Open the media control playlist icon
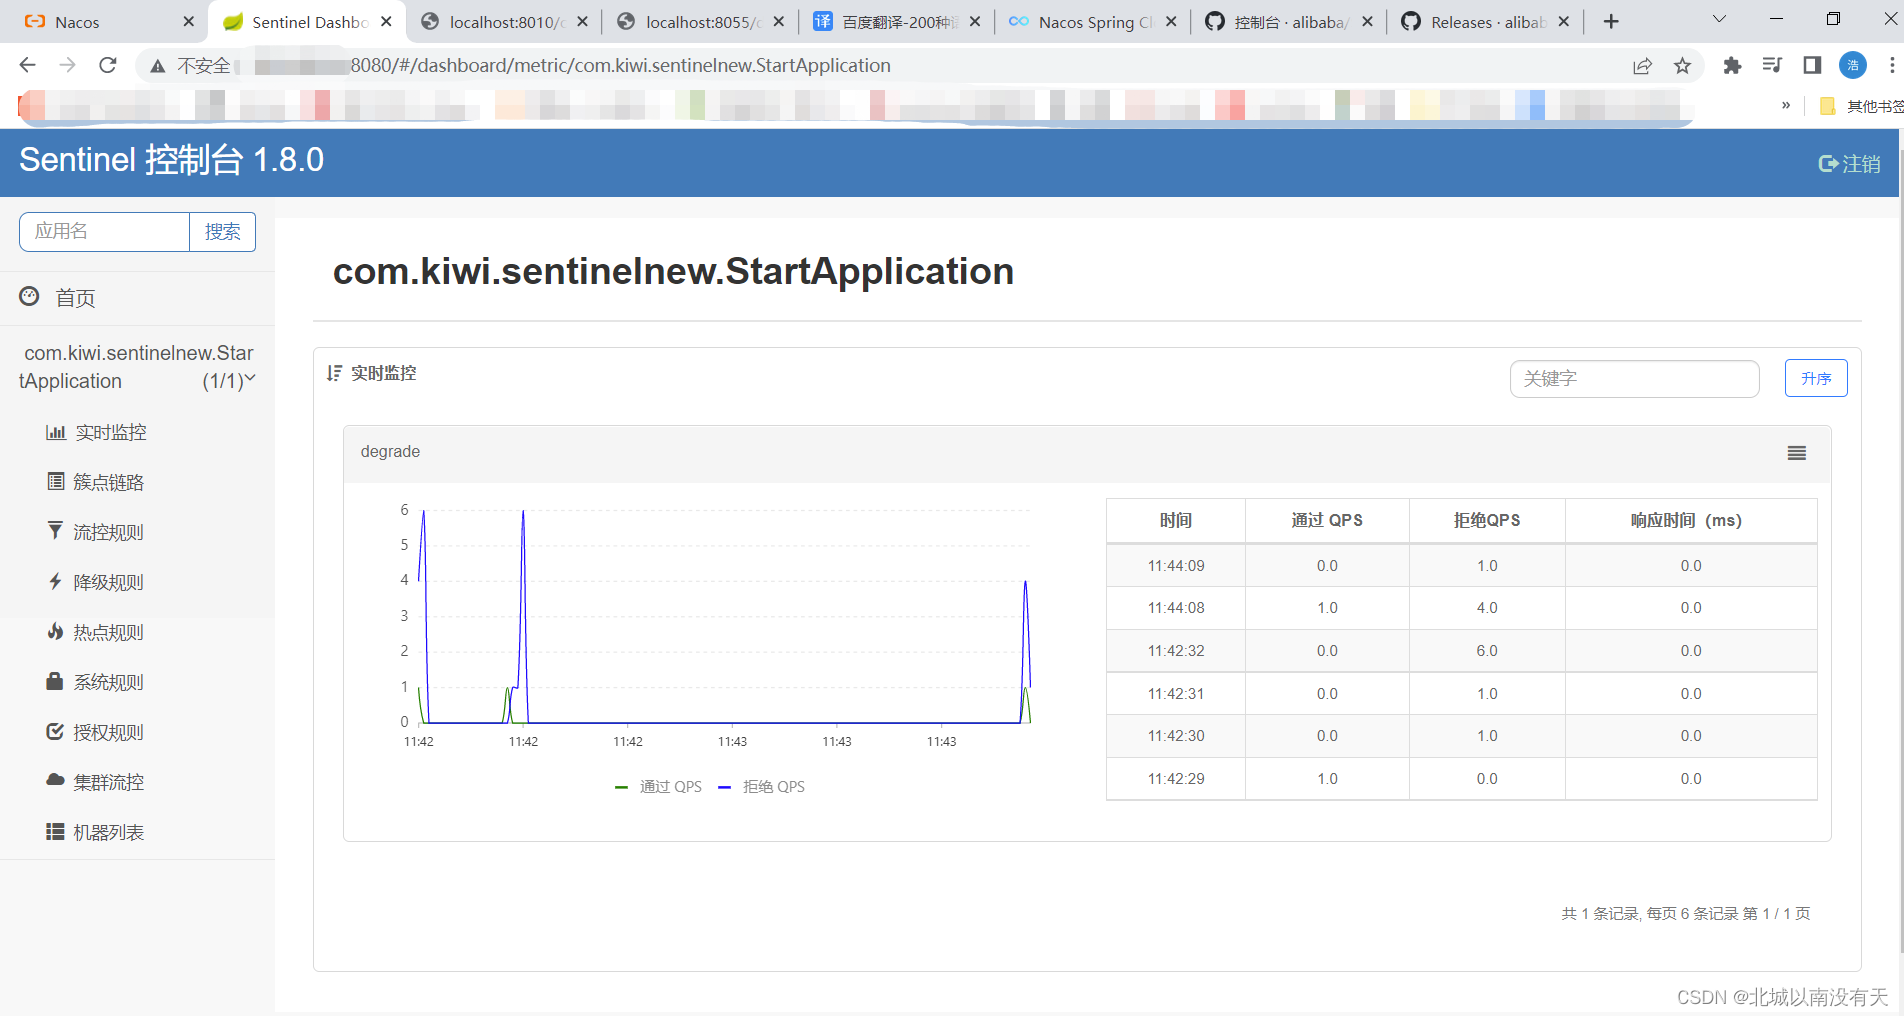1904x1016 pixels. (1772, 65)
